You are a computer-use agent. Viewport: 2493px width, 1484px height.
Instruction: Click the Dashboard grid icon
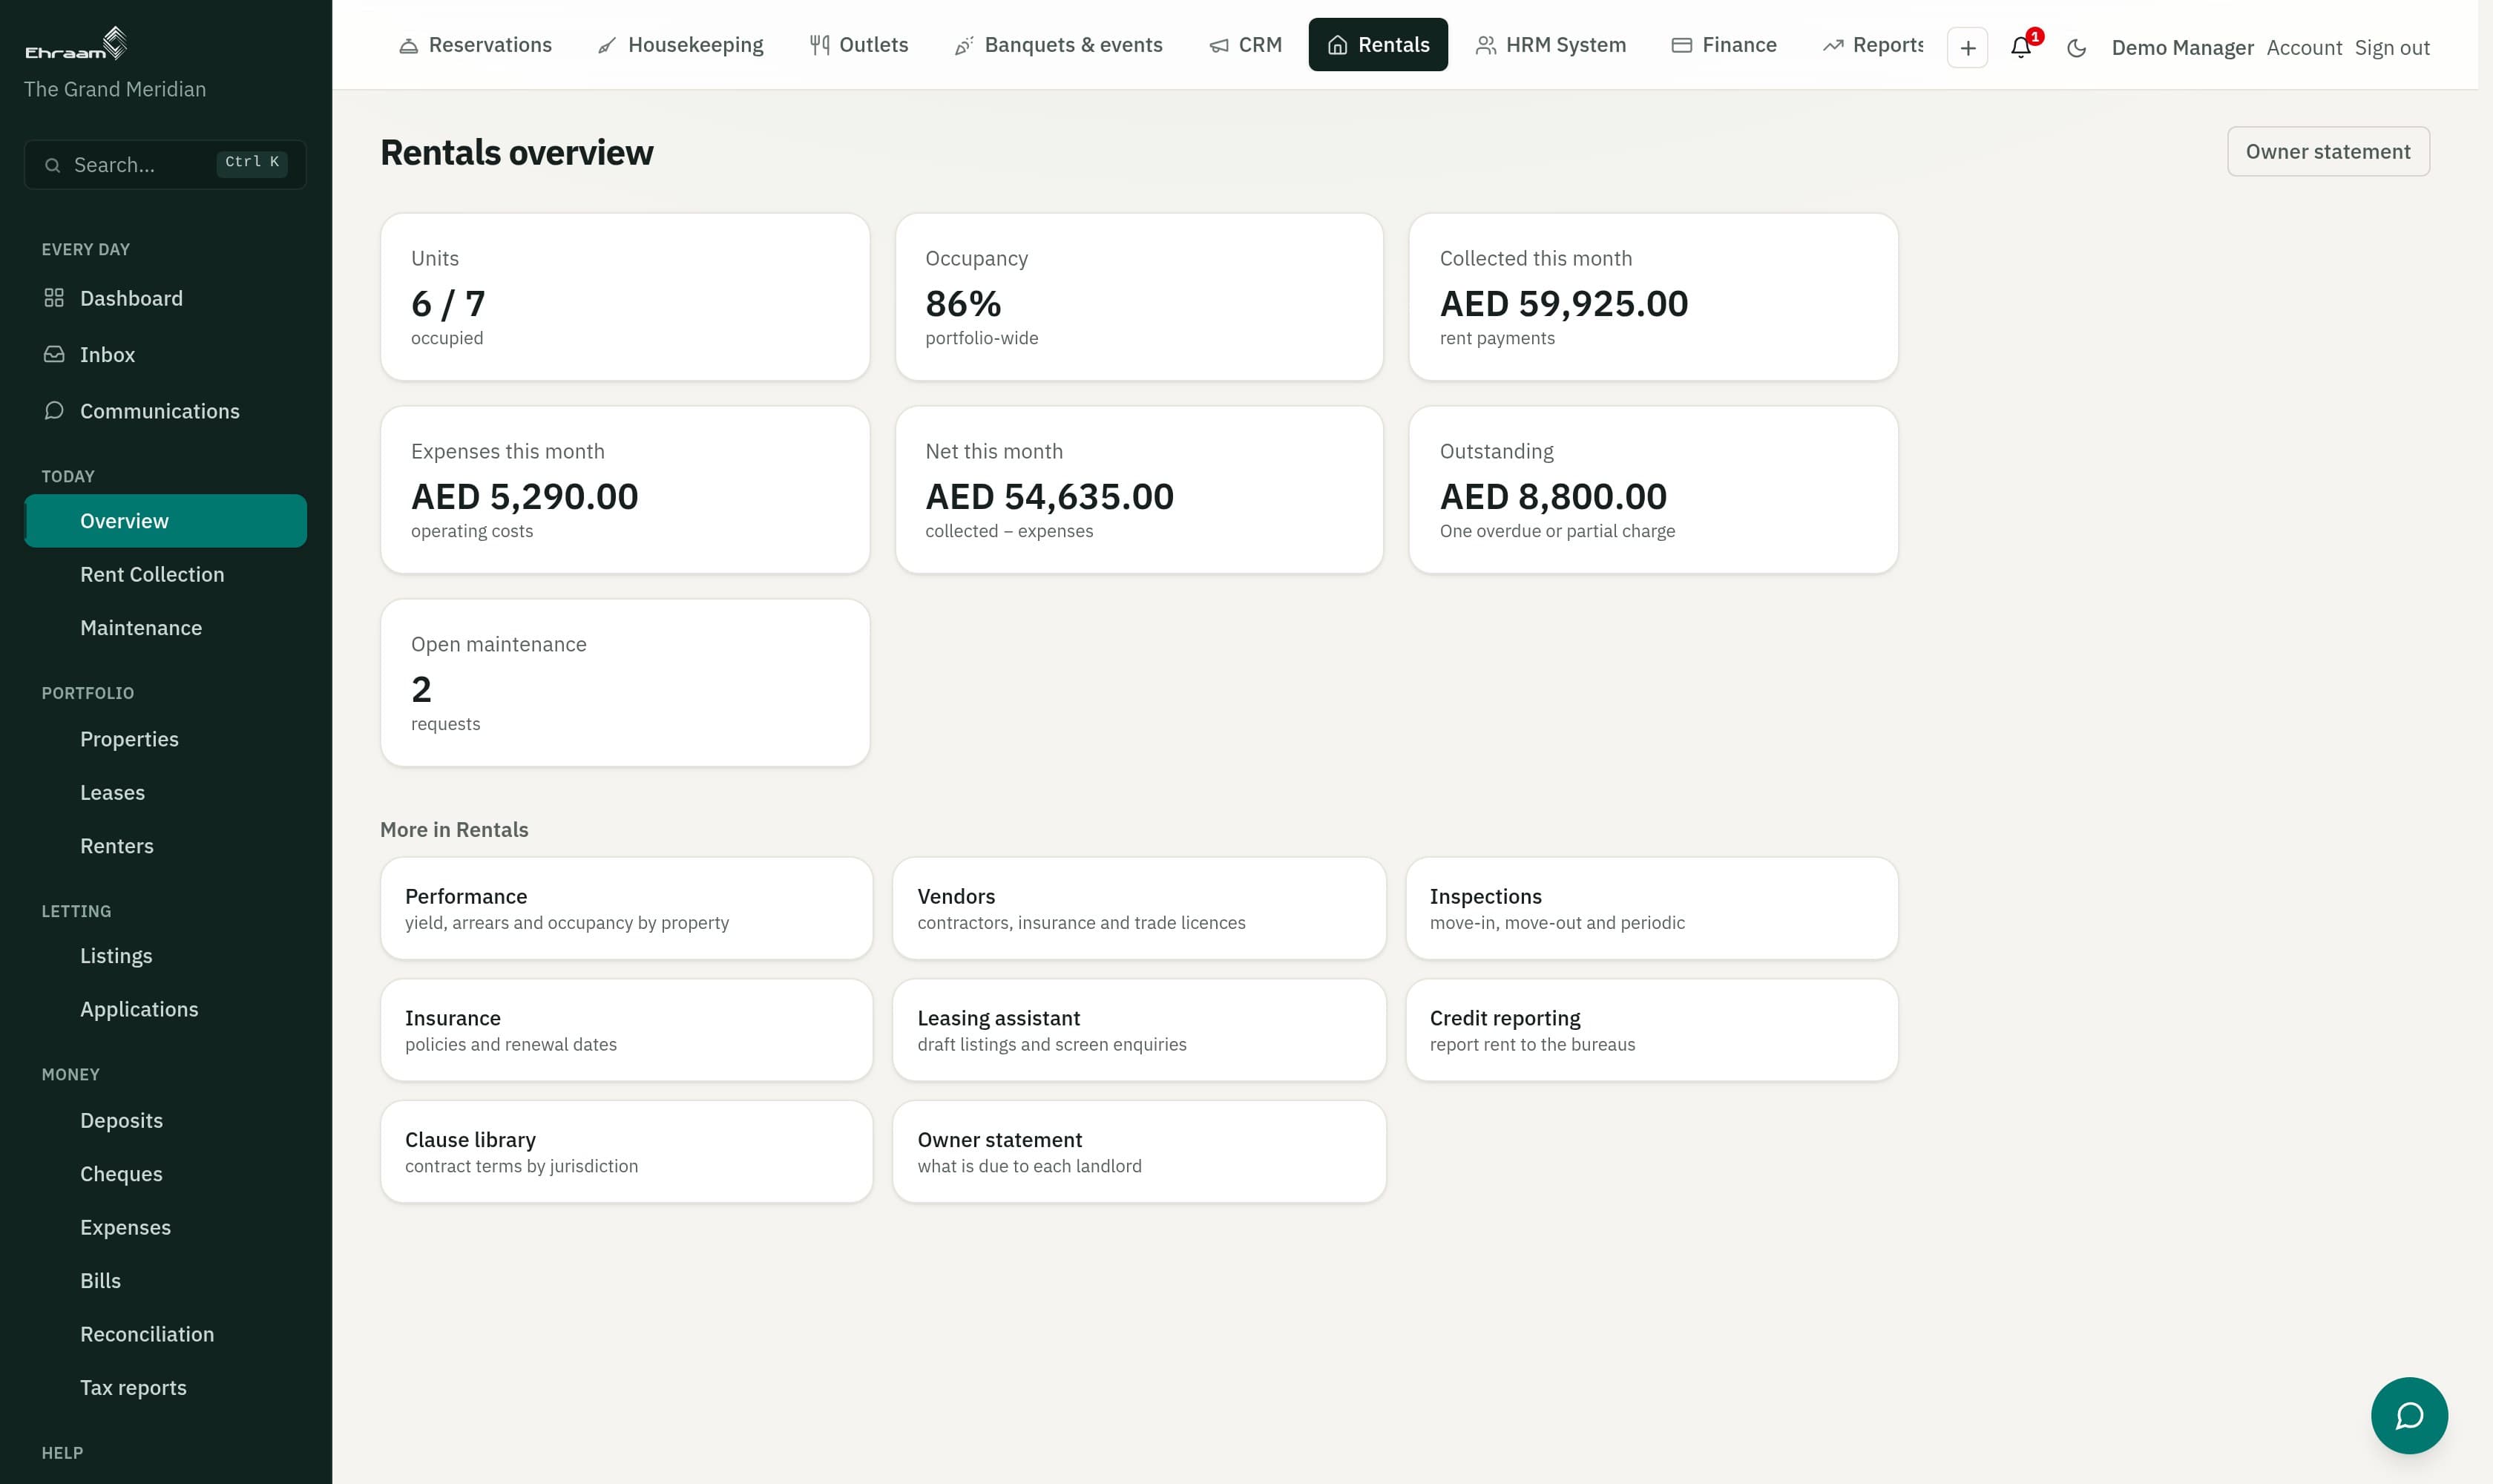(54, 298)
